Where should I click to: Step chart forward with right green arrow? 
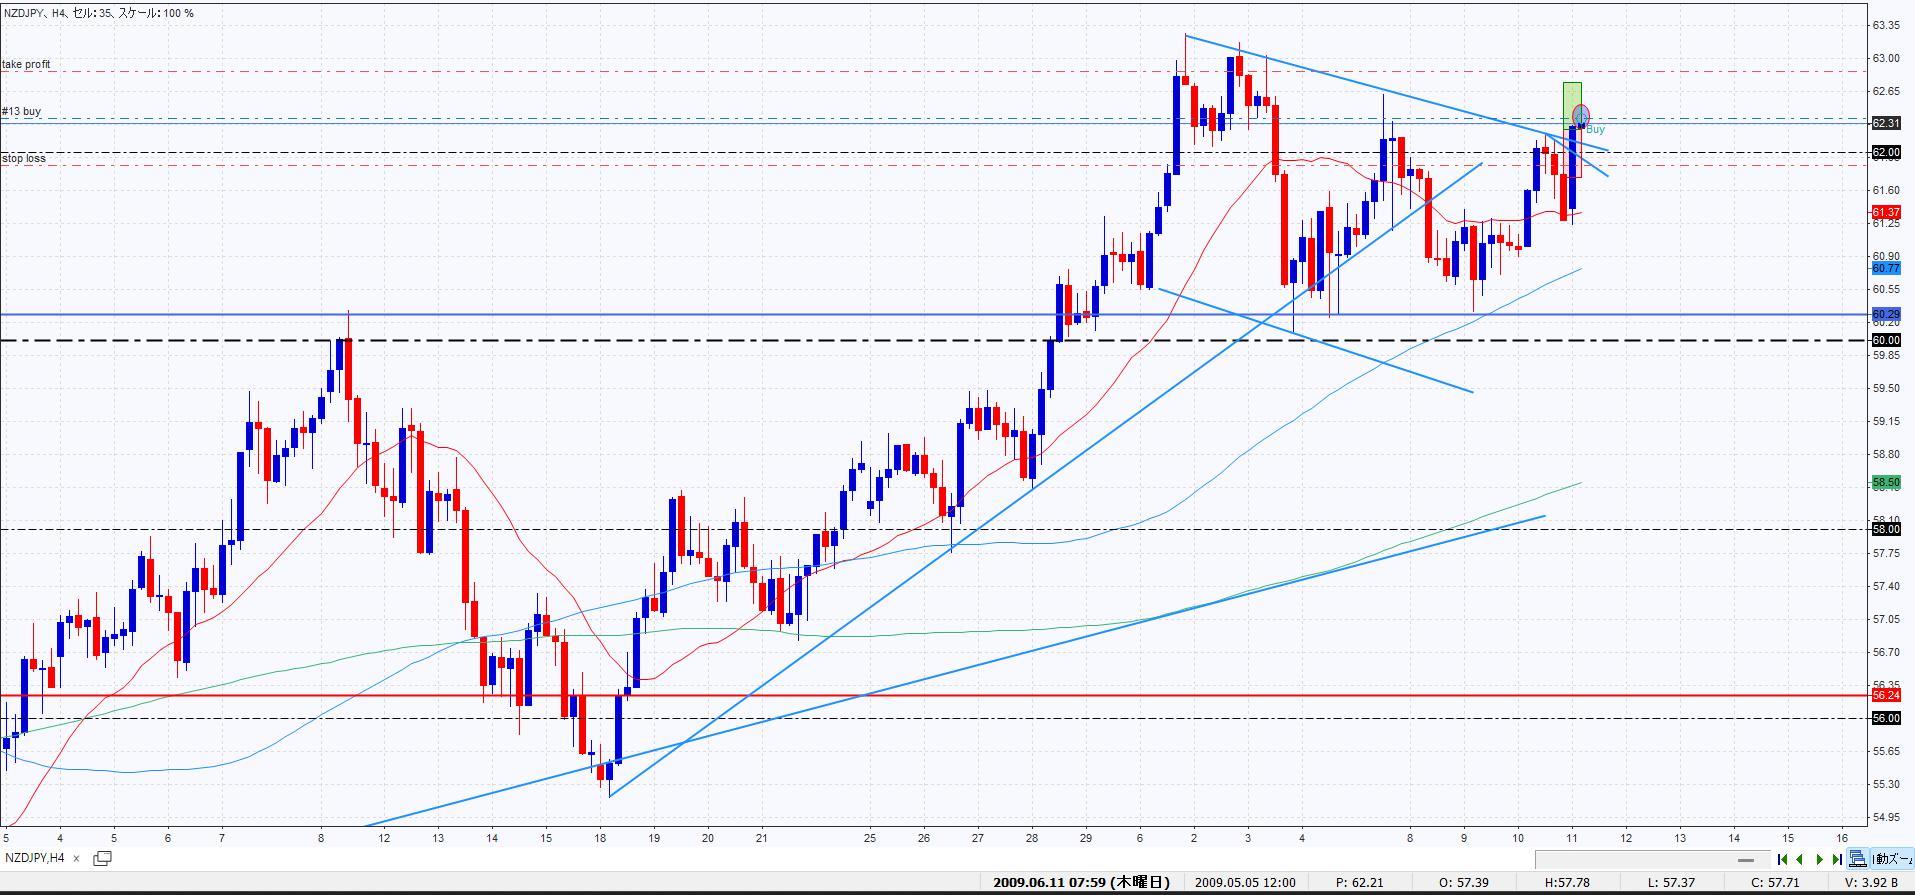[x=1819, y=859]
